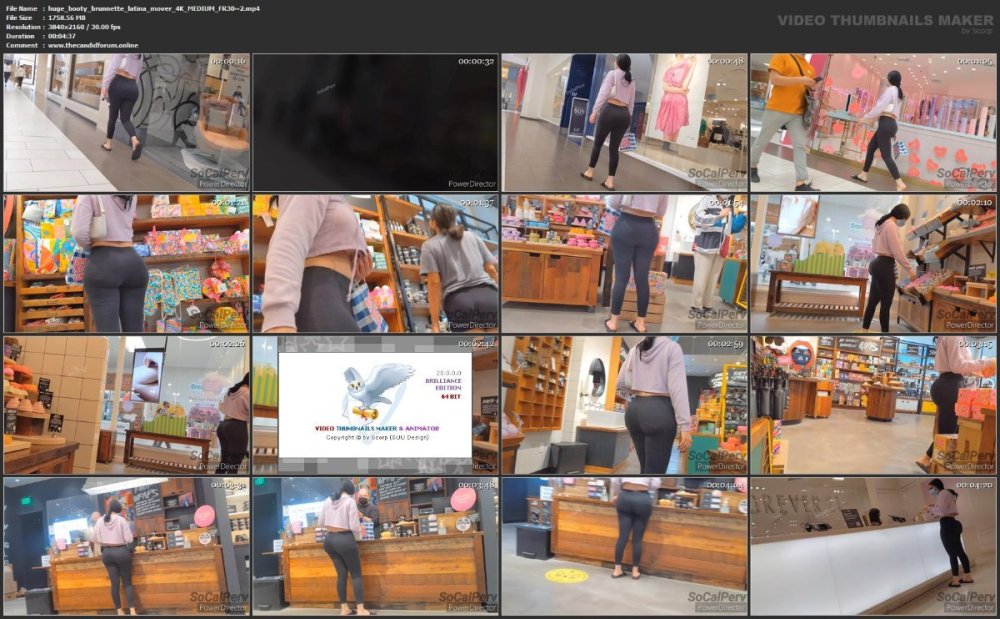Open the owl splash frame at 00:02:42
The width and height of the screenshot is (1000, 619).
click(375, 405)
